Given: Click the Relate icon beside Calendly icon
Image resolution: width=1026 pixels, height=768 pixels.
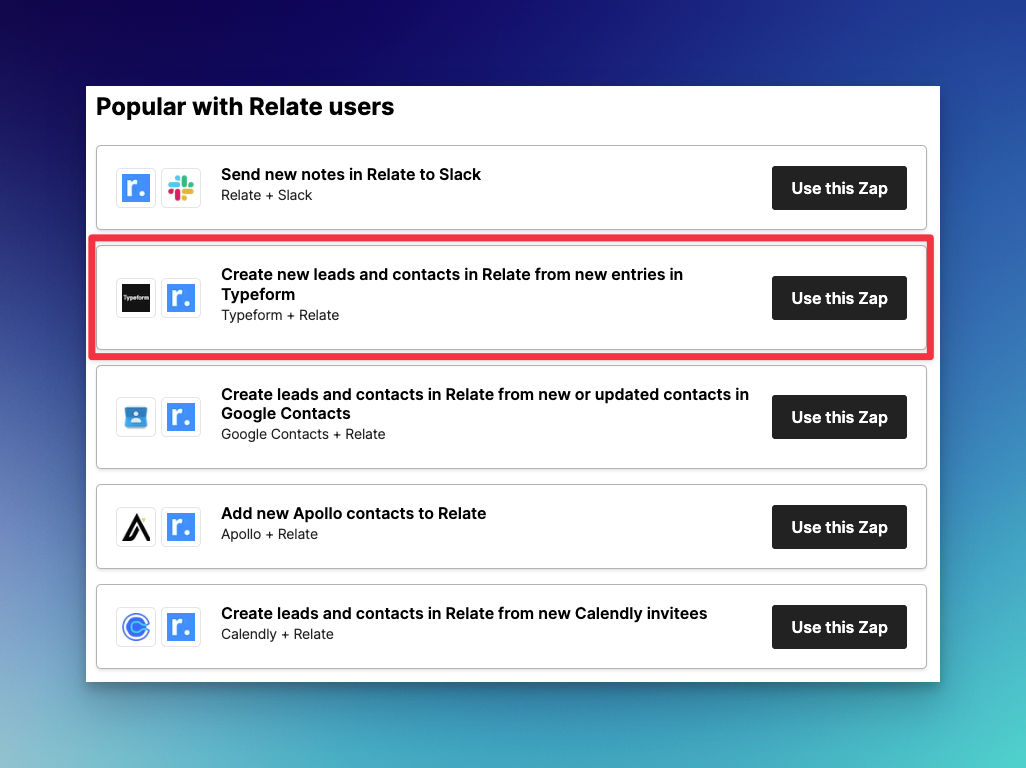Looking at the screenshot, I should (x=181, y=627).
